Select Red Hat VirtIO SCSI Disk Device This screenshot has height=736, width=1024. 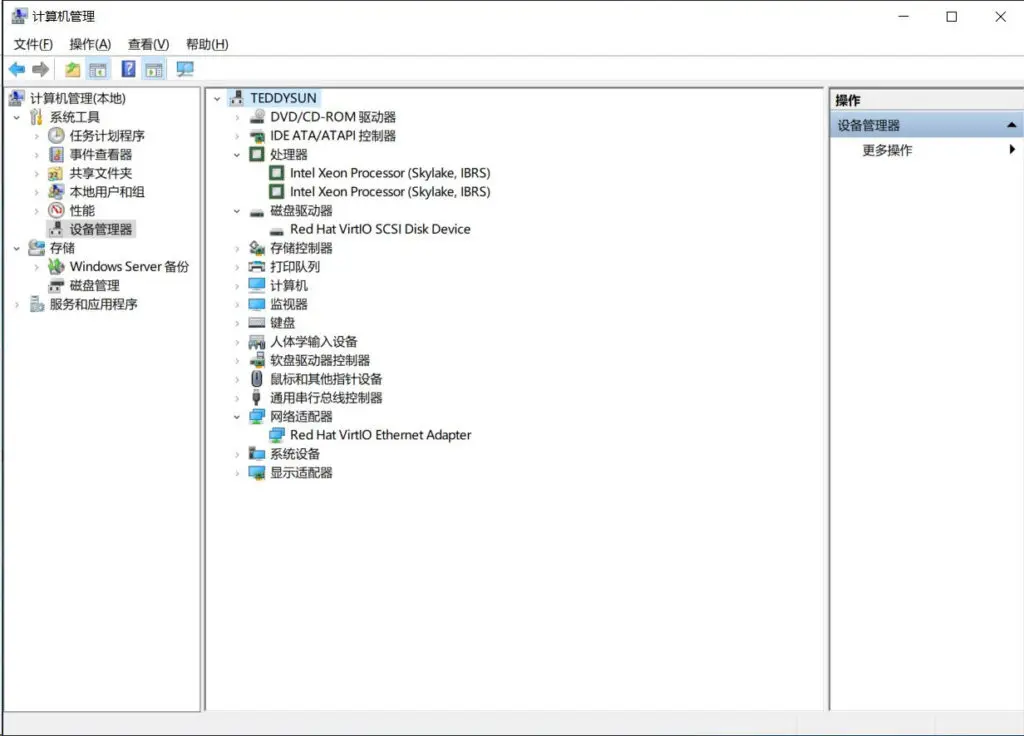click(x=380, y=229)
